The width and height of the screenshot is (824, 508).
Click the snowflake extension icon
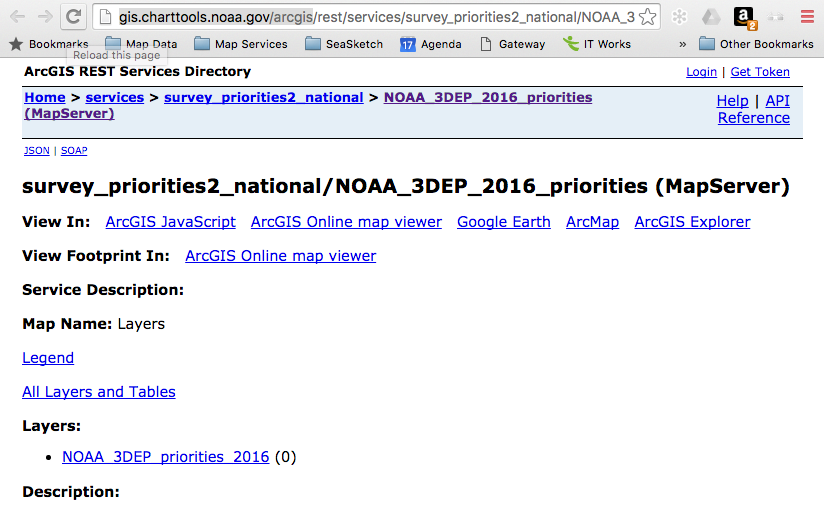tap(680, 17)
